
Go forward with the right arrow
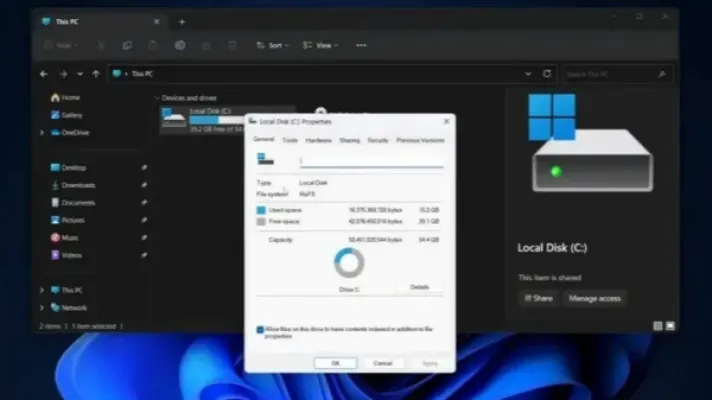tap(64, 74)
